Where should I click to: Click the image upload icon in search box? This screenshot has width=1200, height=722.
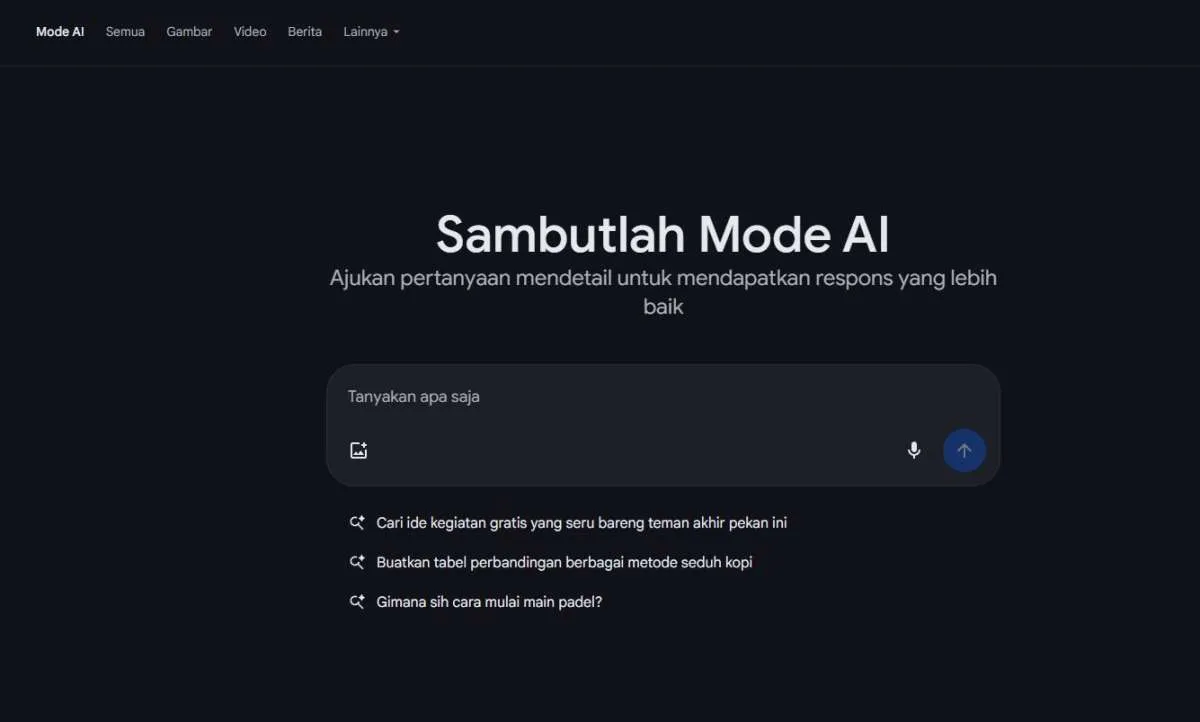[358, 450]
